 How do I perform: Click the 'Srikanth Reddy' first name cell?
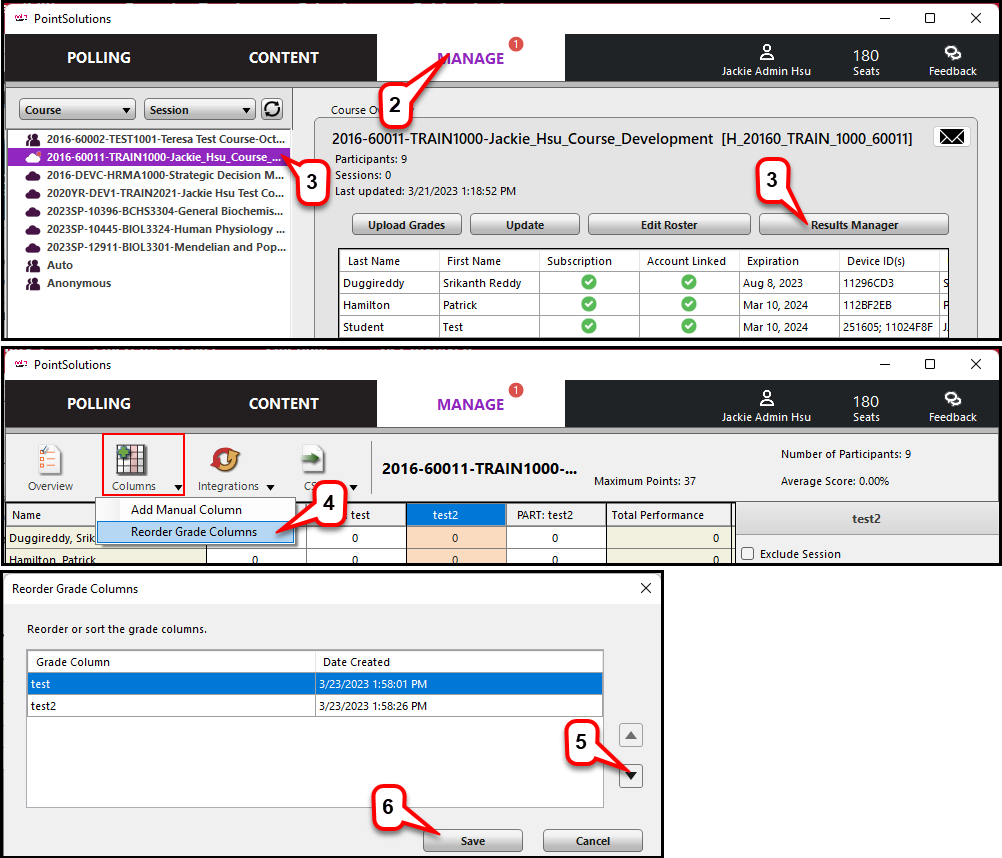[489, 283]
